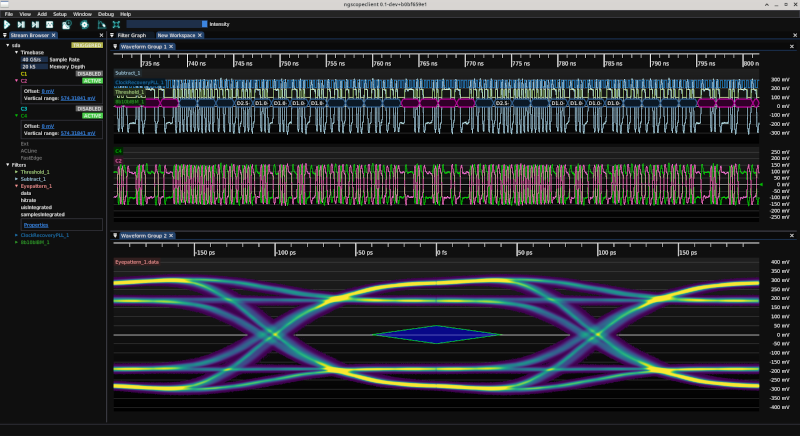Viewport: 800px width, 436px height.
Task: Collapse the Eyepattern_1 filter node
Action: 16,186
